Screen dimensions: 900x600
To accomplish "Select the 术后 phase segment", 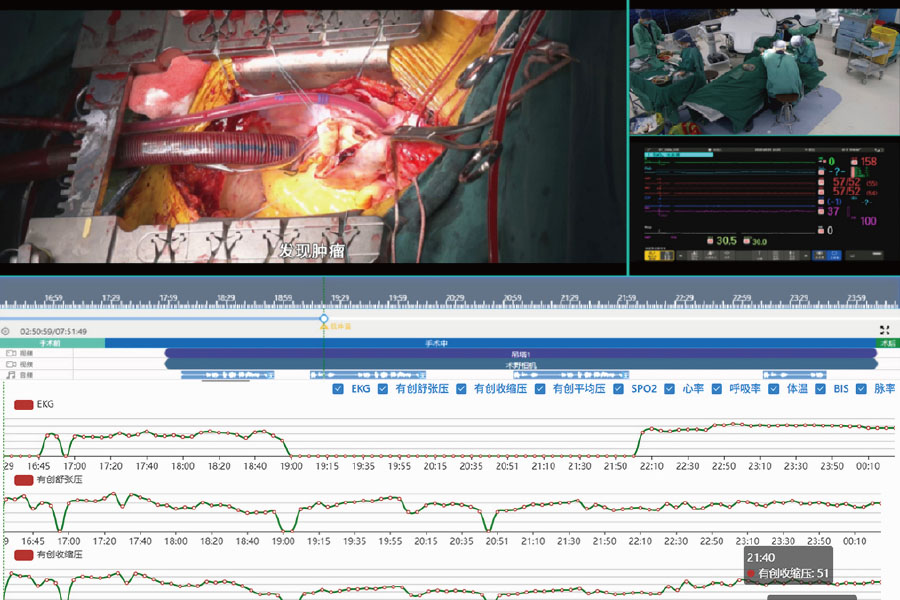I will (888, 343).
